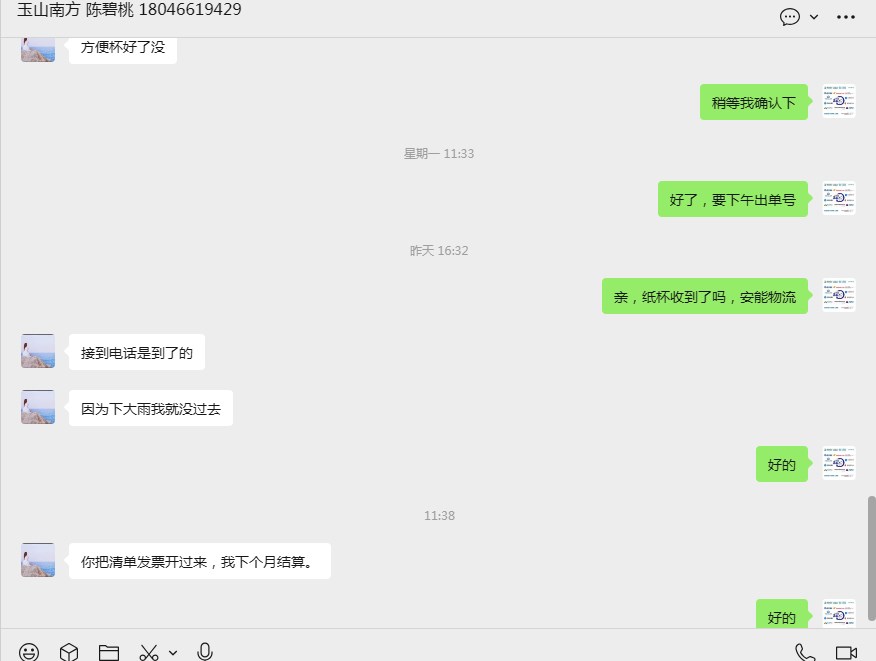Open the chat bubble icon in the header
This screenshot has width=876, height=661.
(790, 17)
